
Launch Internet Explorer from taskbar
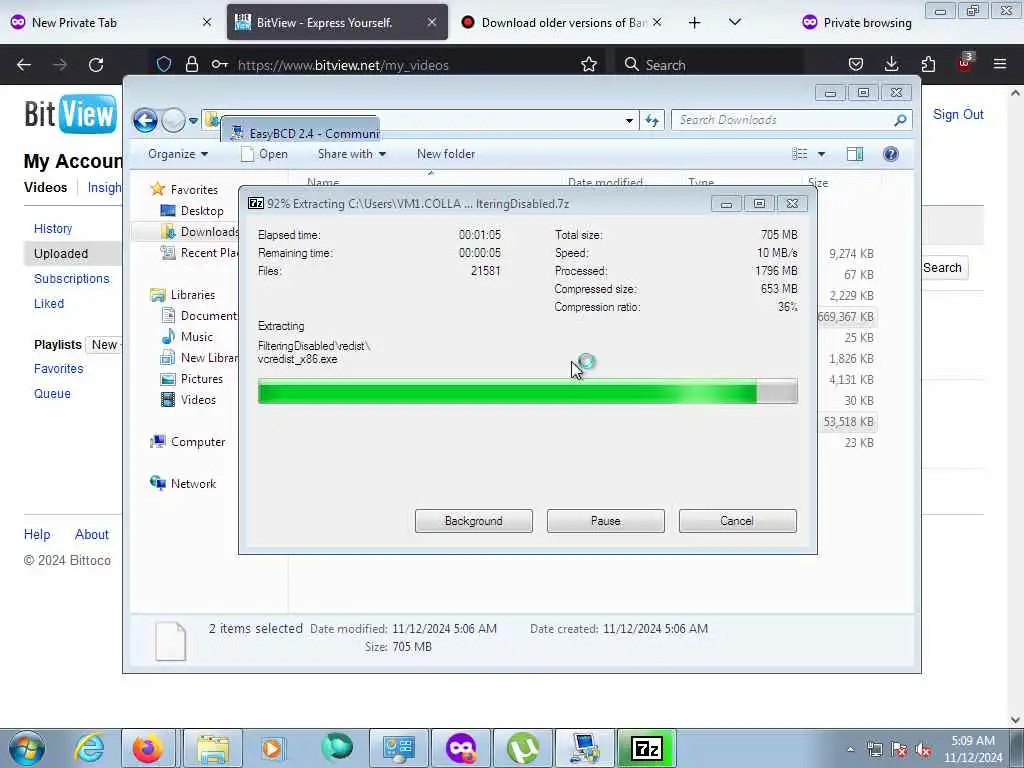click(x=89, y=748)
